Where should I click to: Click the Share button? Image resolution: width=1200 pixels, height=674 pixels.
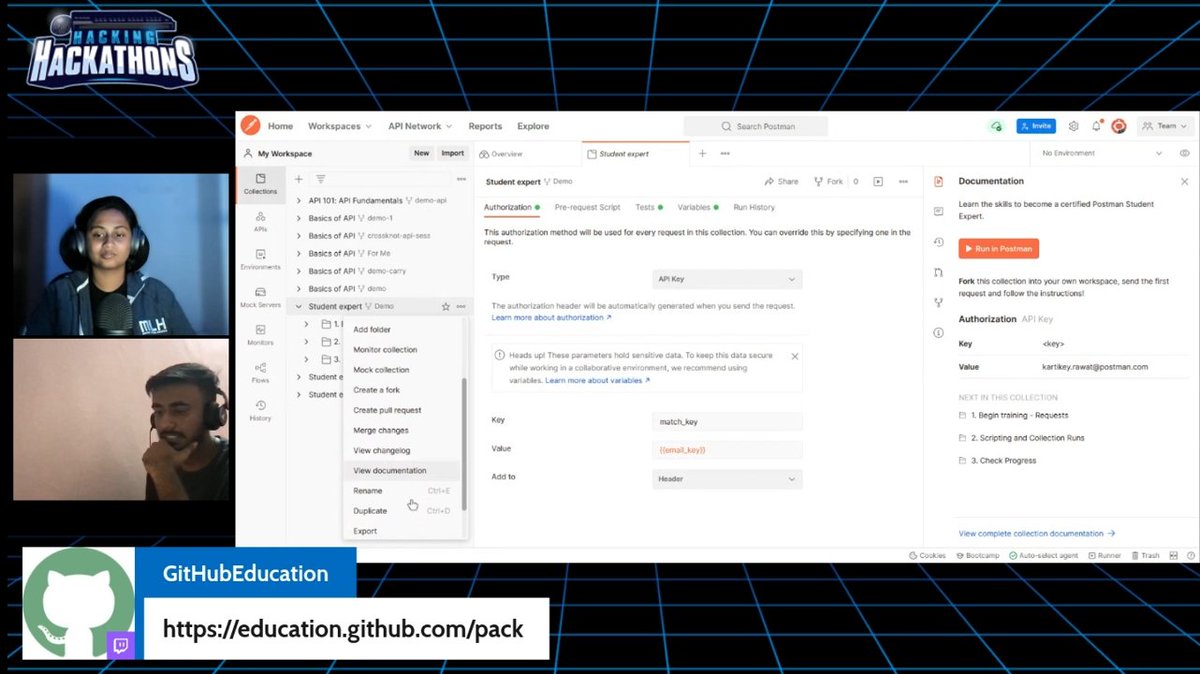(x=782, y=182)
